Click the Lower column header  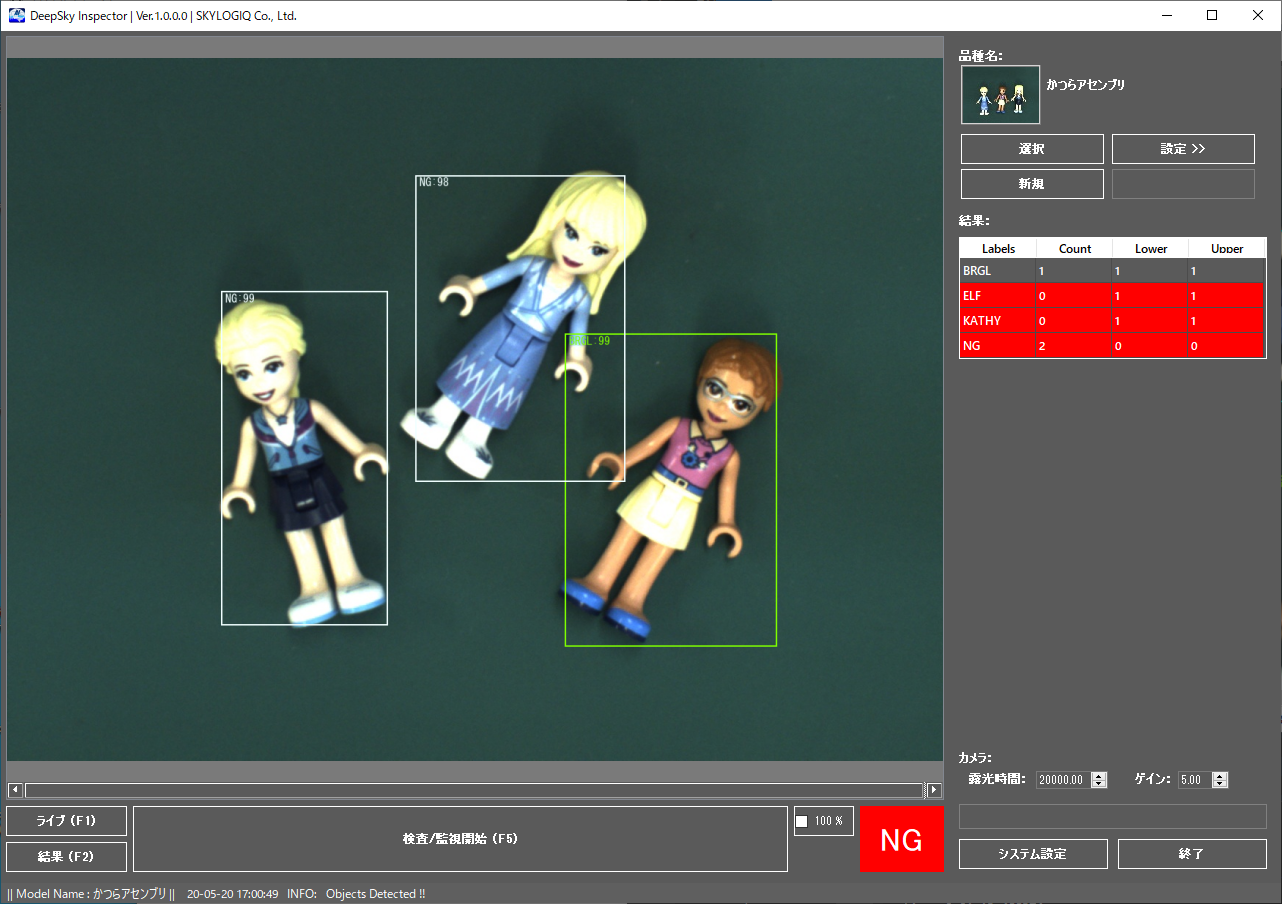(1151, 249)
